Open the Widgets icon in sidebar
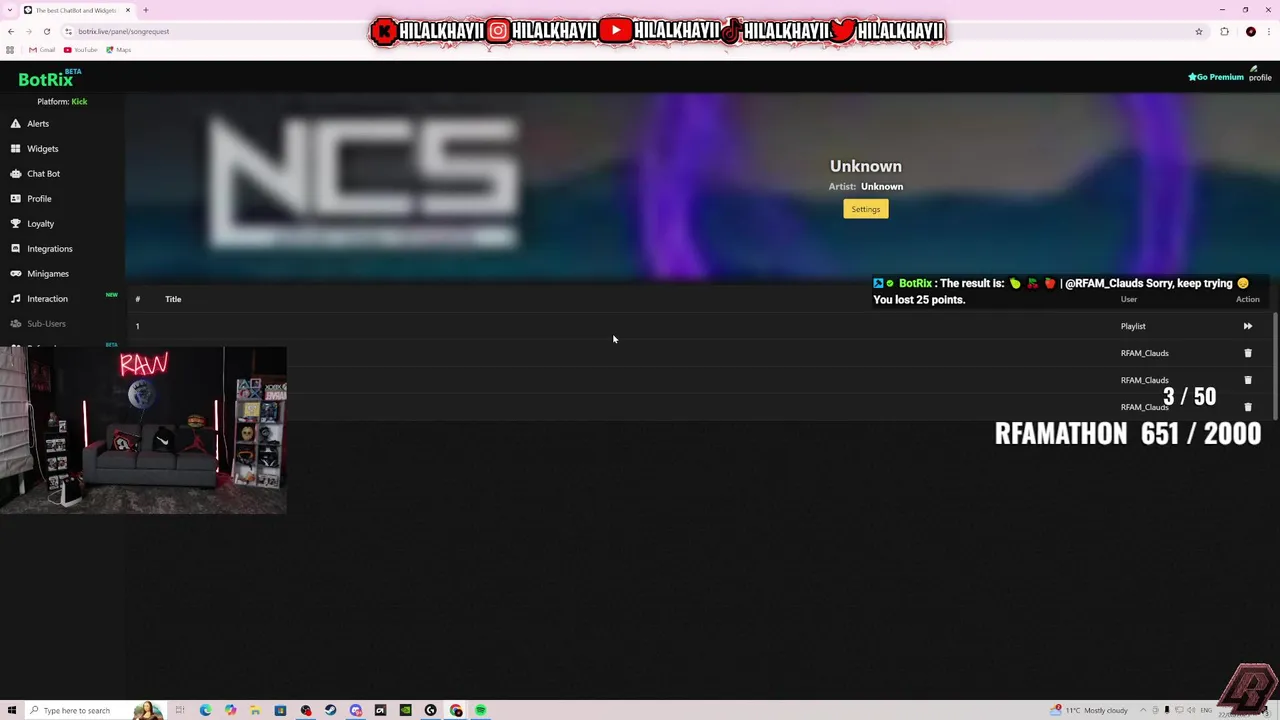This screenshot has width=1280, height=720. click(15, 149)
